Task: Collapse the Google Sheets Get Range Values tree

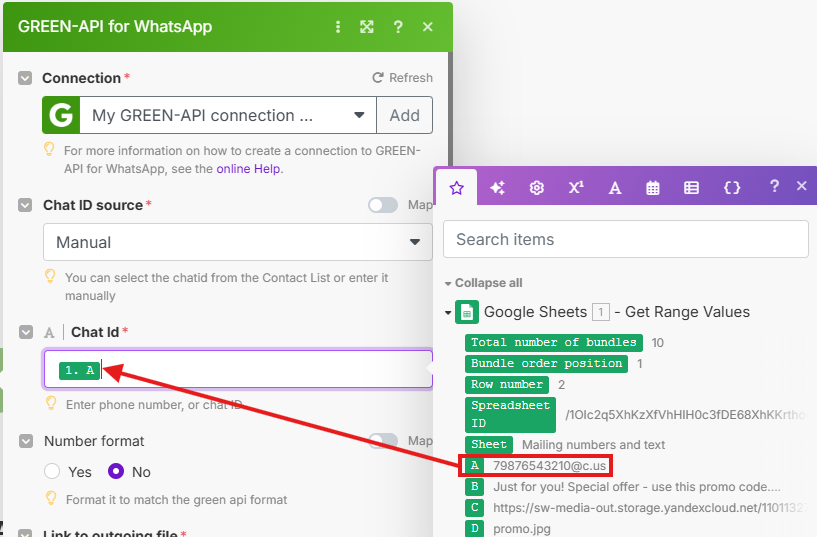Action: (x=448, y=312)
